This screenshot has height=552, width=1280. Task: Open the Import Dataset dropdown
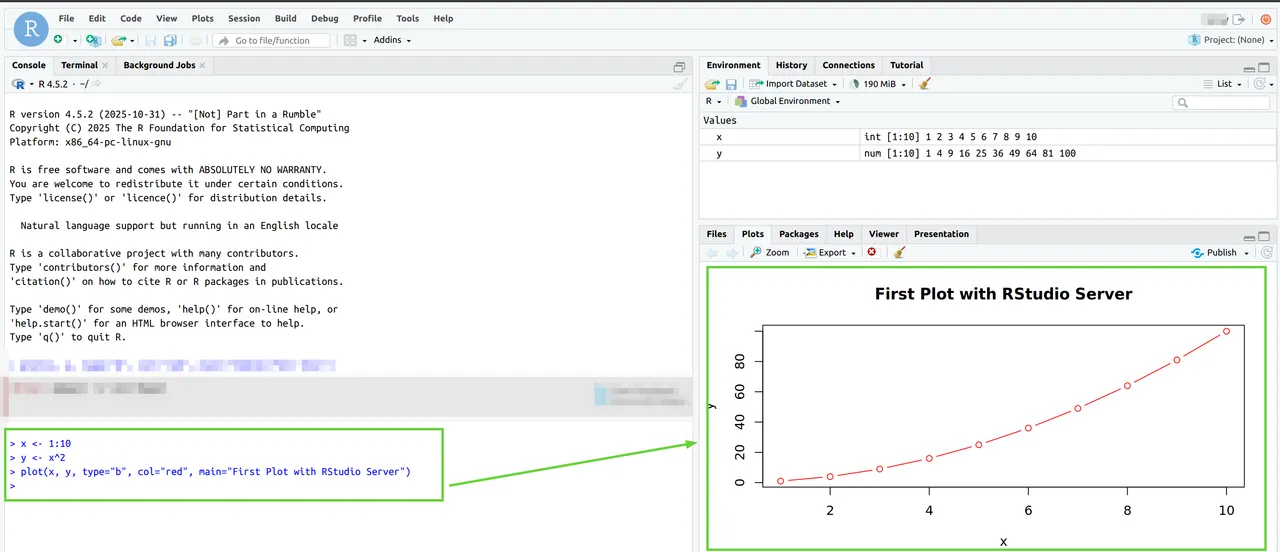[793, 84]
